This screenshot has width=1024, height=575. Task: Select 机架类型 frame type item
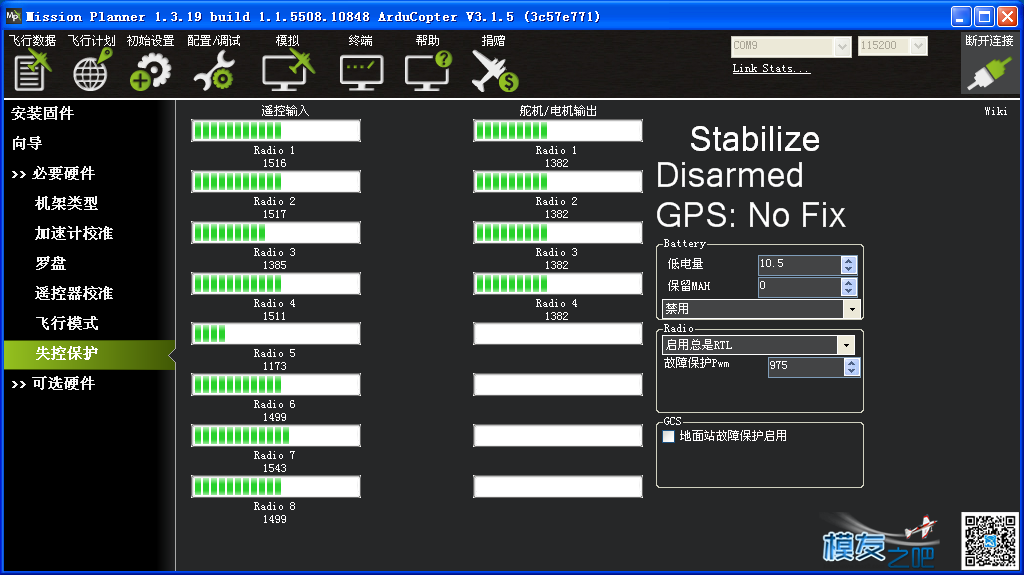(x=67, y=203)
